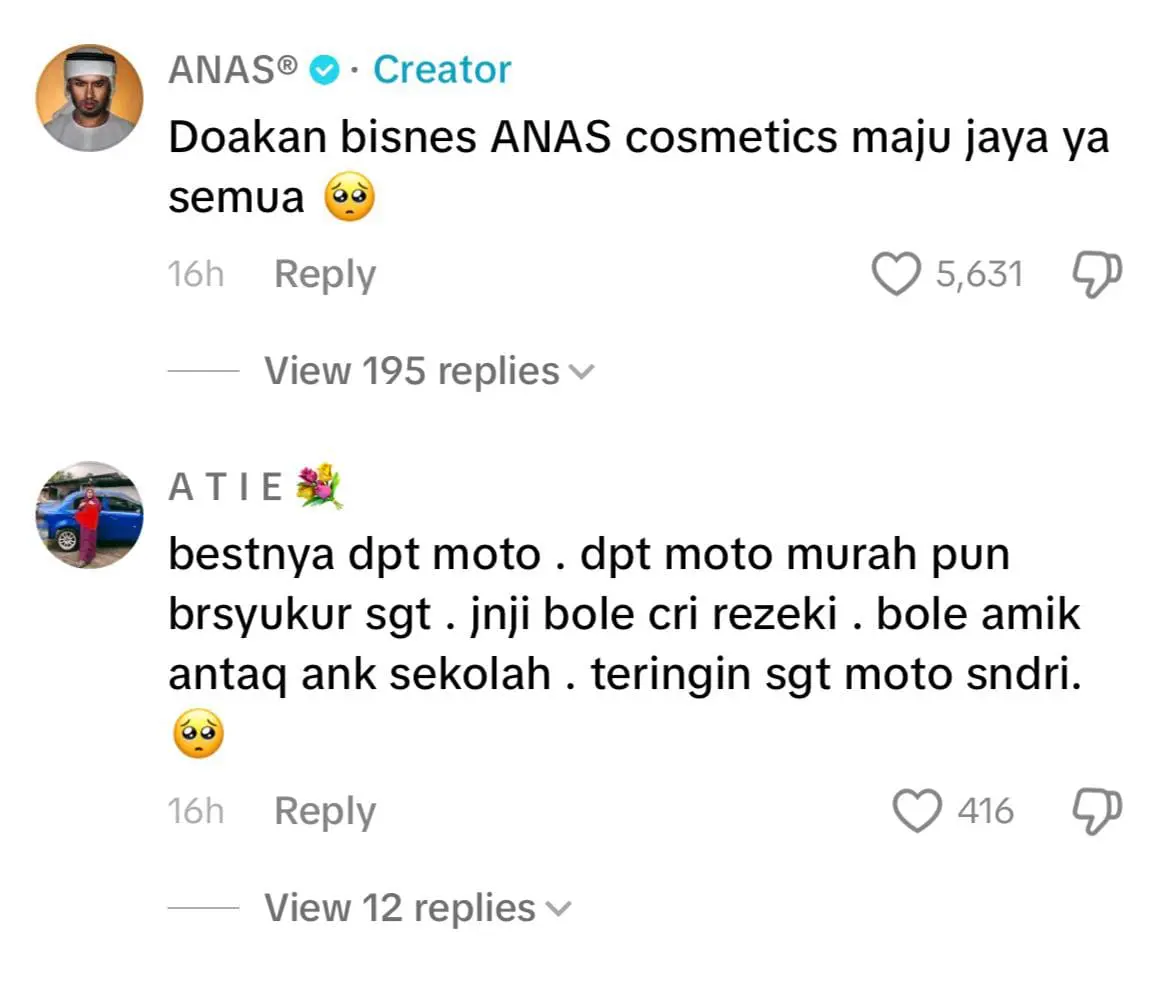Like the ANAS cosmetics comment with heart icon
This screenshot has height=984, width=1169.
click(896, 274)
